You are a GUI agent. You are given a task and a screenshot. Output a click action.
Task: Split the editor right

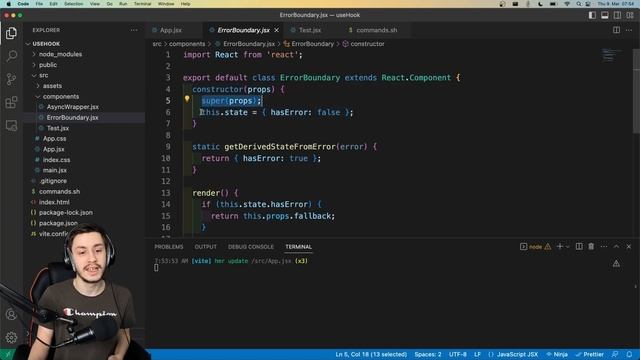pyautogui.click(x=616, y=30)
